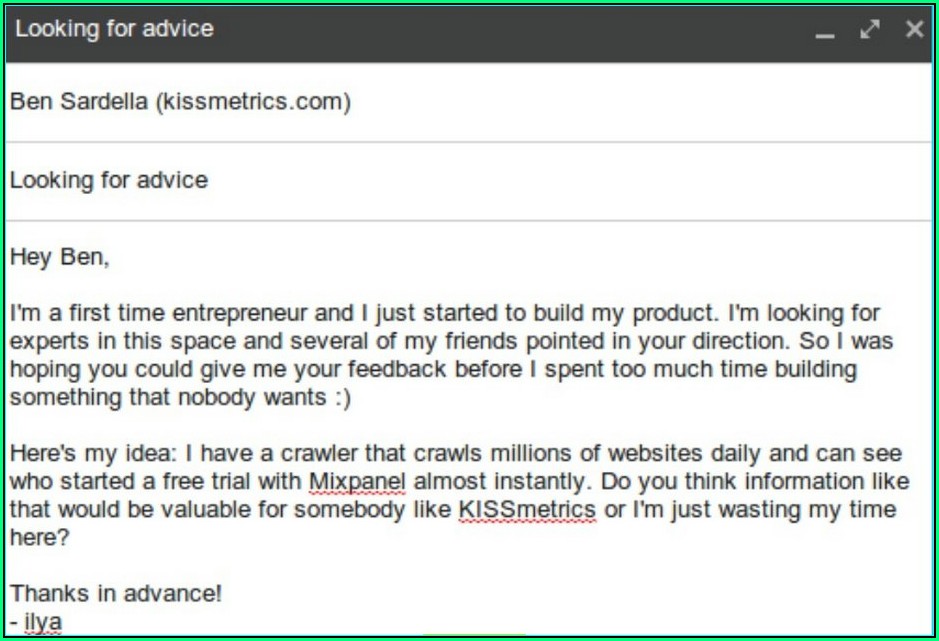
Task: Click the words first time entrepreneur
Action: coord(168,313)
